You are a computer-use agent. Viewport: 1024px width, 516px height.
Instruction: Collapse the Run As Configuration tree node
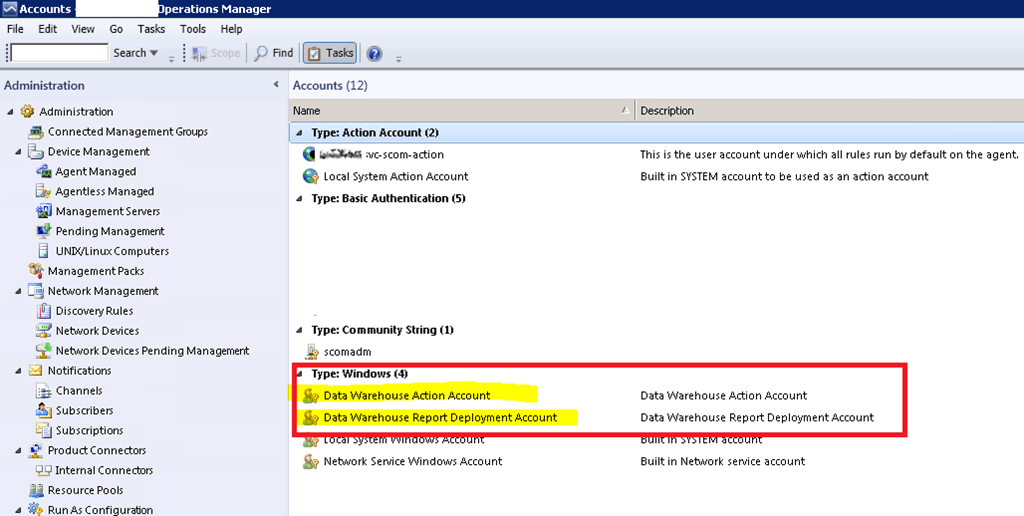(x=18, y=509)
